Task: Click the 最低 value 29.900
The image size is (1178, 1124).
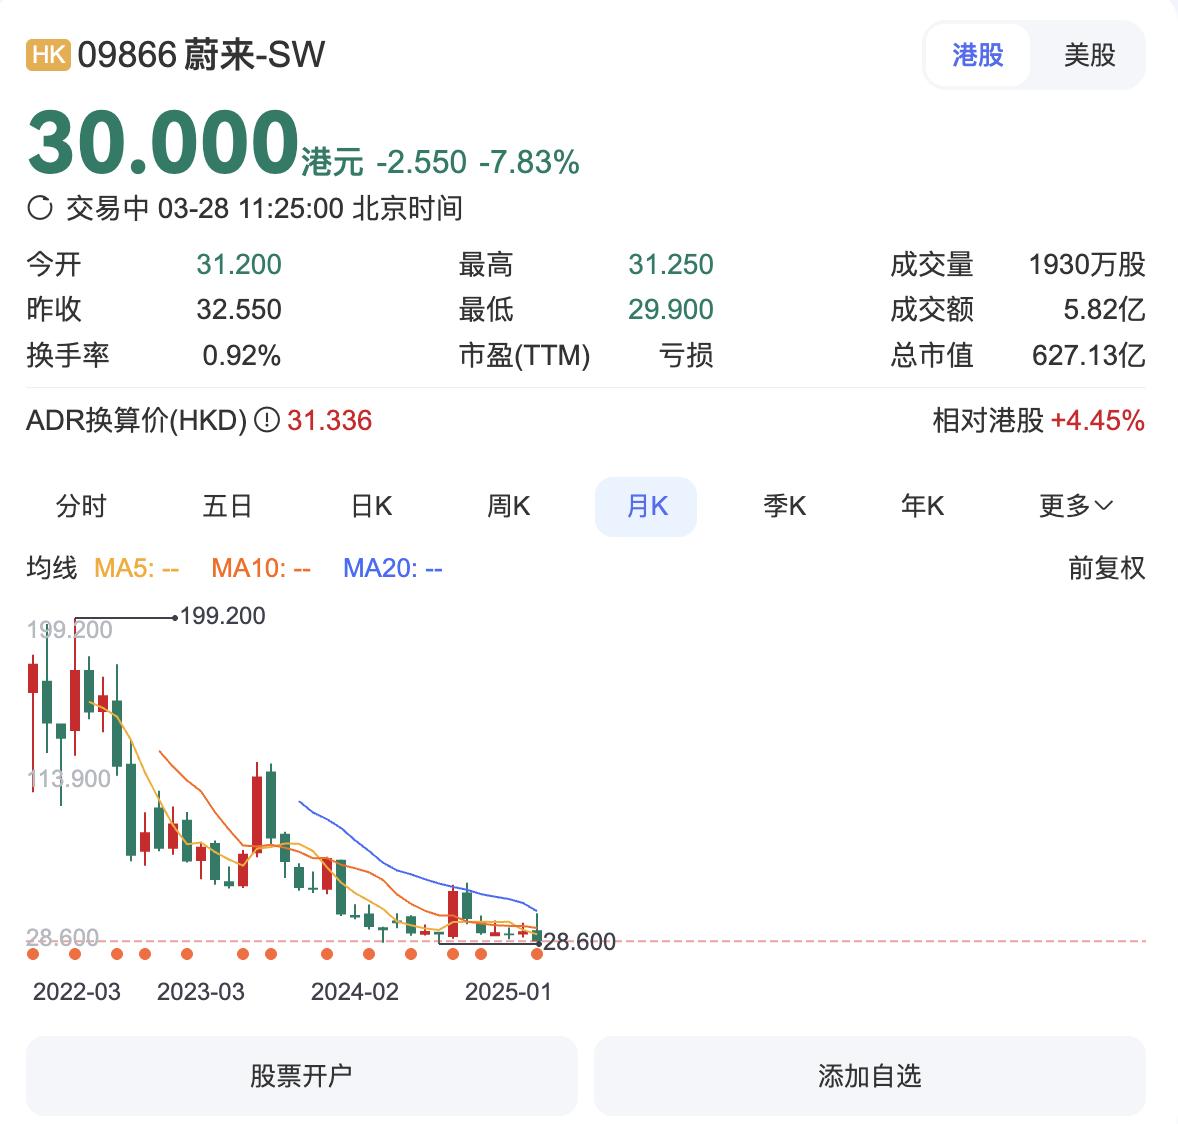Action: (671, 310)
